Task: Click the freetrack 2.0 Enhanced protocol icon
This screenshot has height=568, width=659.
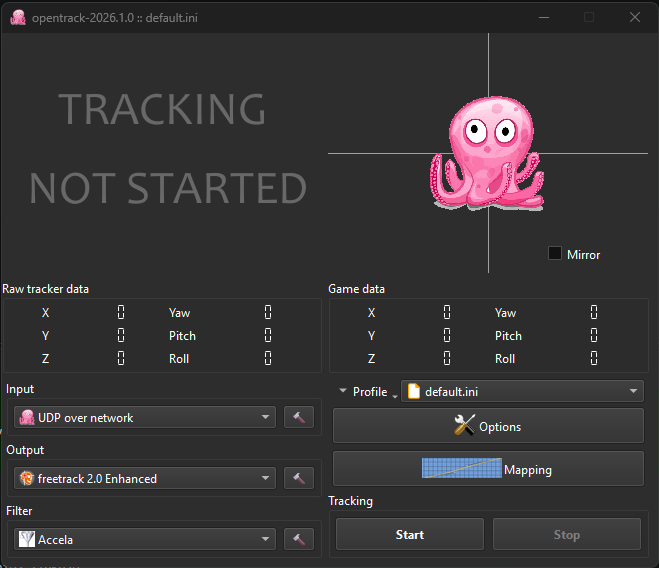Action: tap(27, 478)
